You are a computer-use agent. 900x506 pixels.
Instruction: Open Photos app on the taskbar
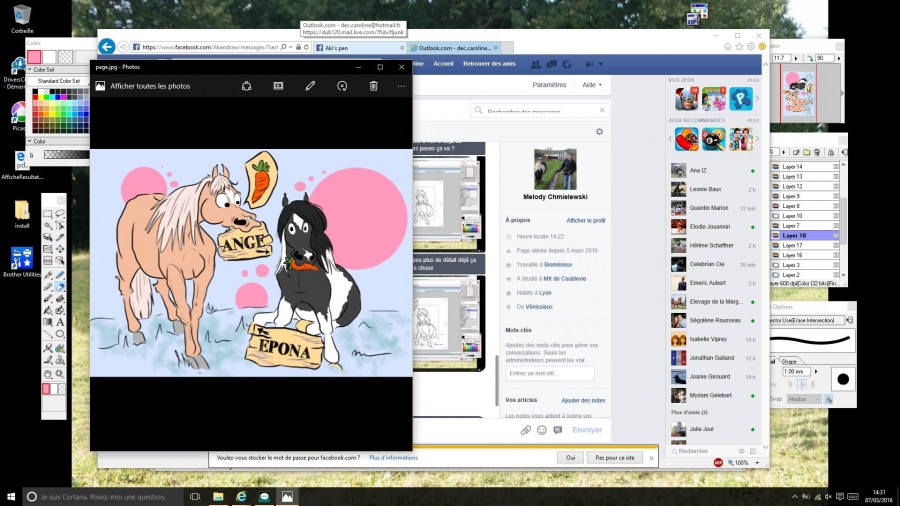tap(287, 496)
